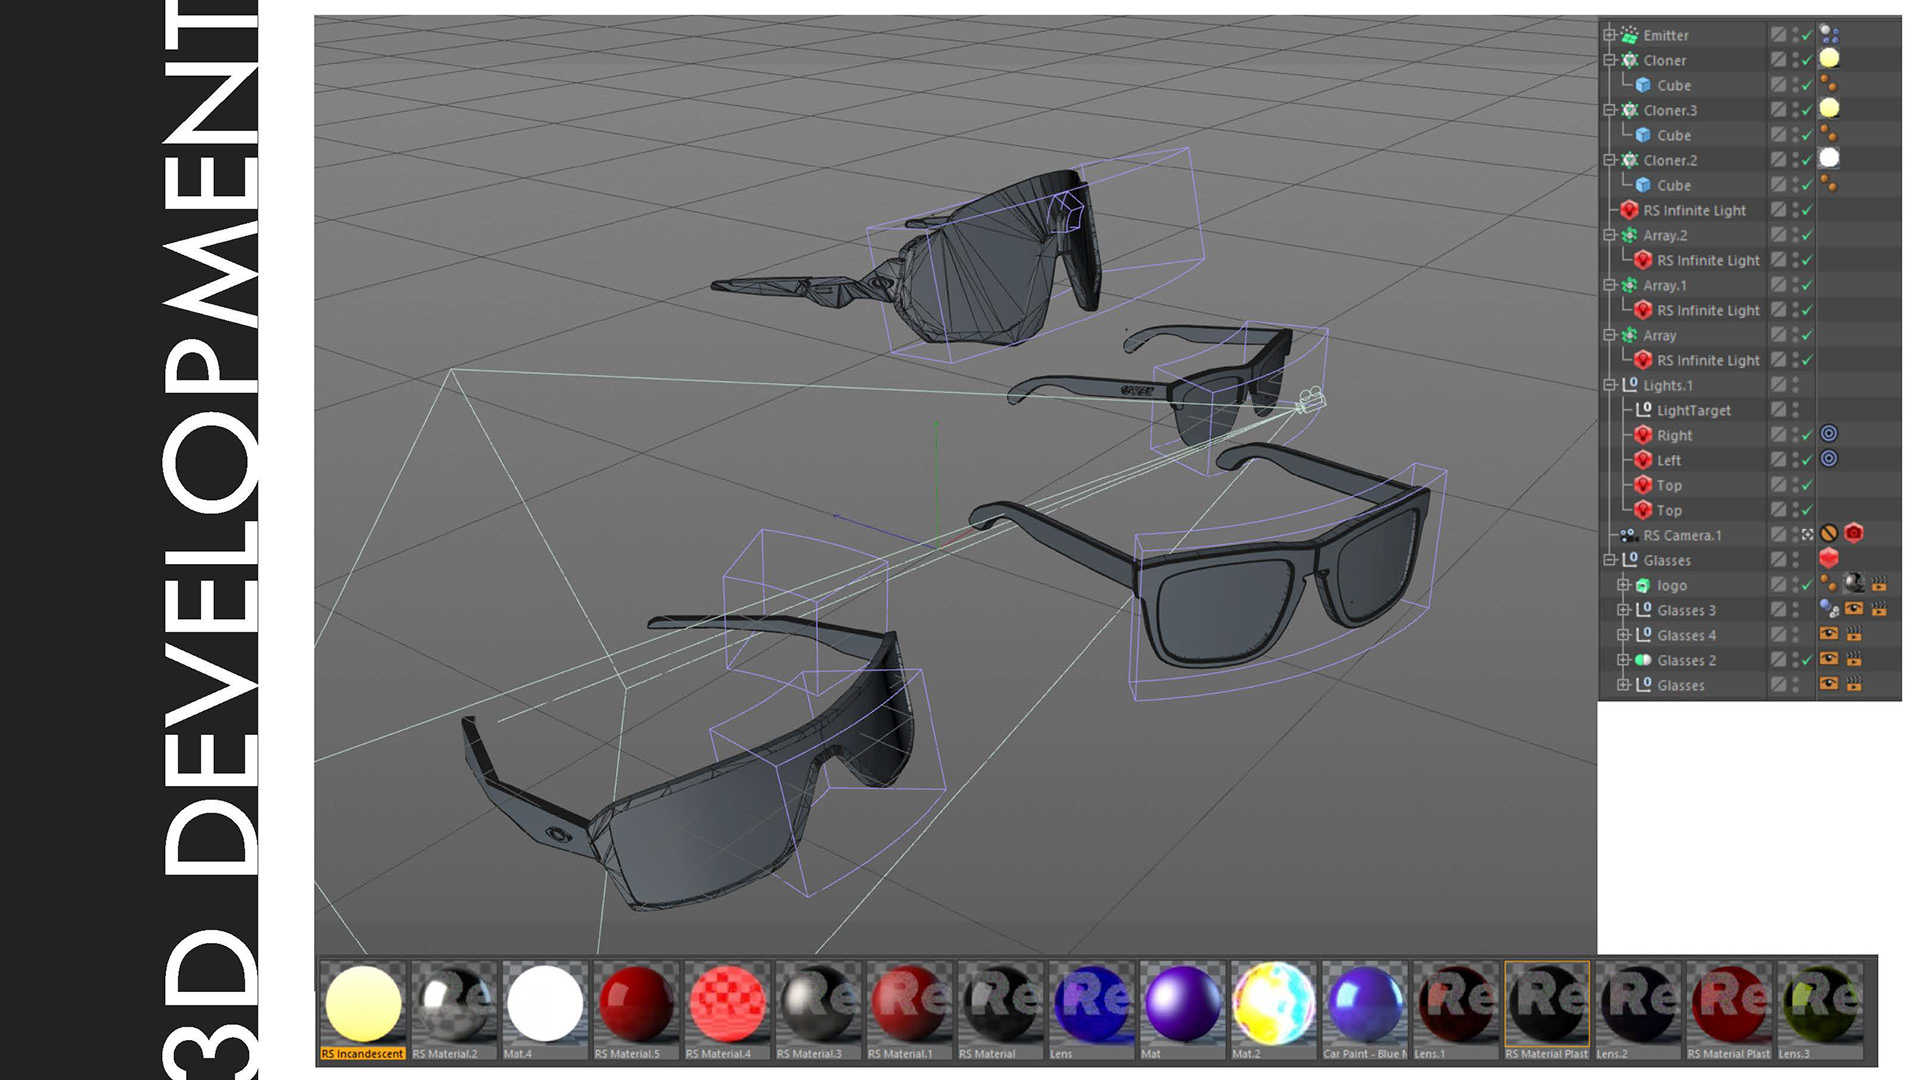Viewport: 1920px width, 1080px height.
Task: Select the Left light object
Action: pos(1643,460)
